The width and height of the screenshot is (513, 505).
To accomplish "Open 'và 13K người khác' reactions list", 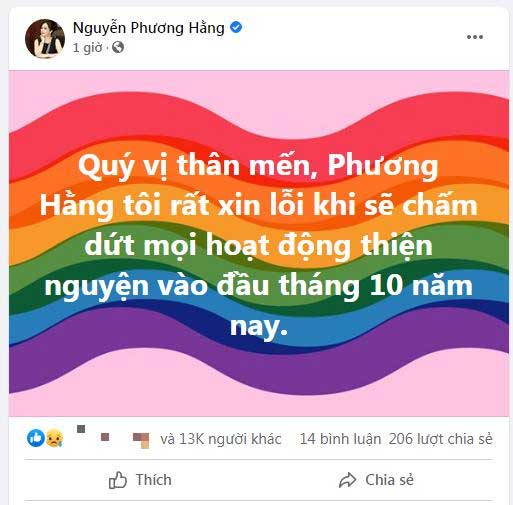I will 221,439.
